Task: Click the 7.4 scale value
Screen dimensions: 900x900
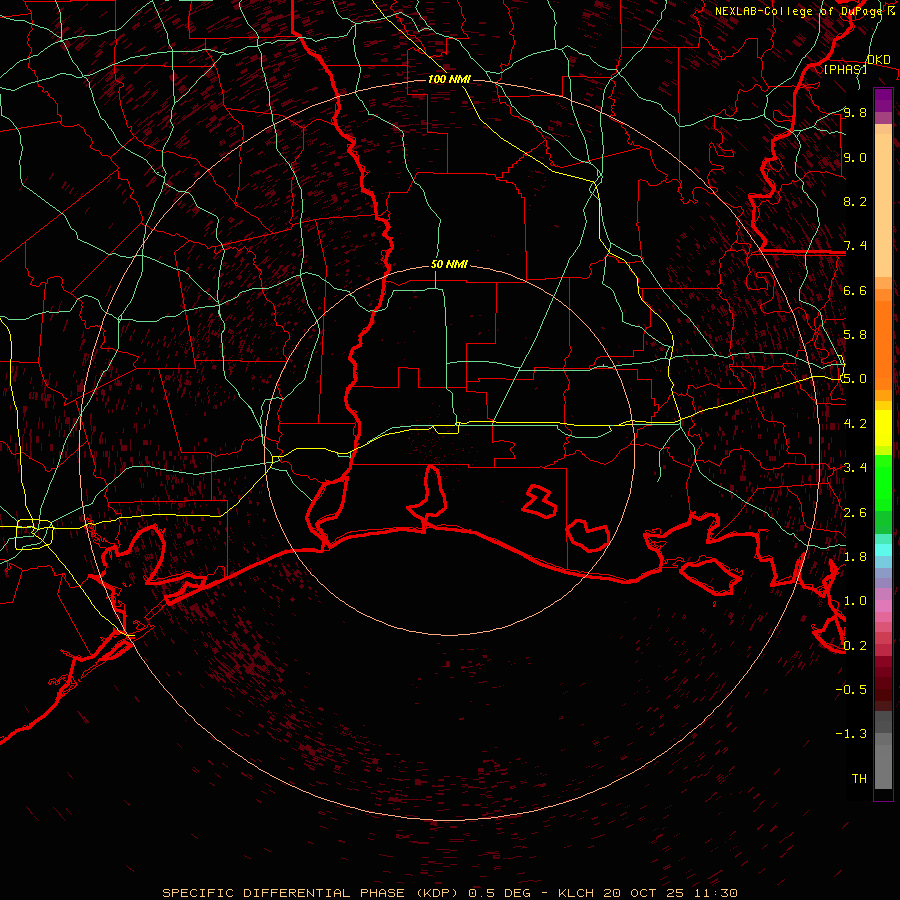Action: 855,246
